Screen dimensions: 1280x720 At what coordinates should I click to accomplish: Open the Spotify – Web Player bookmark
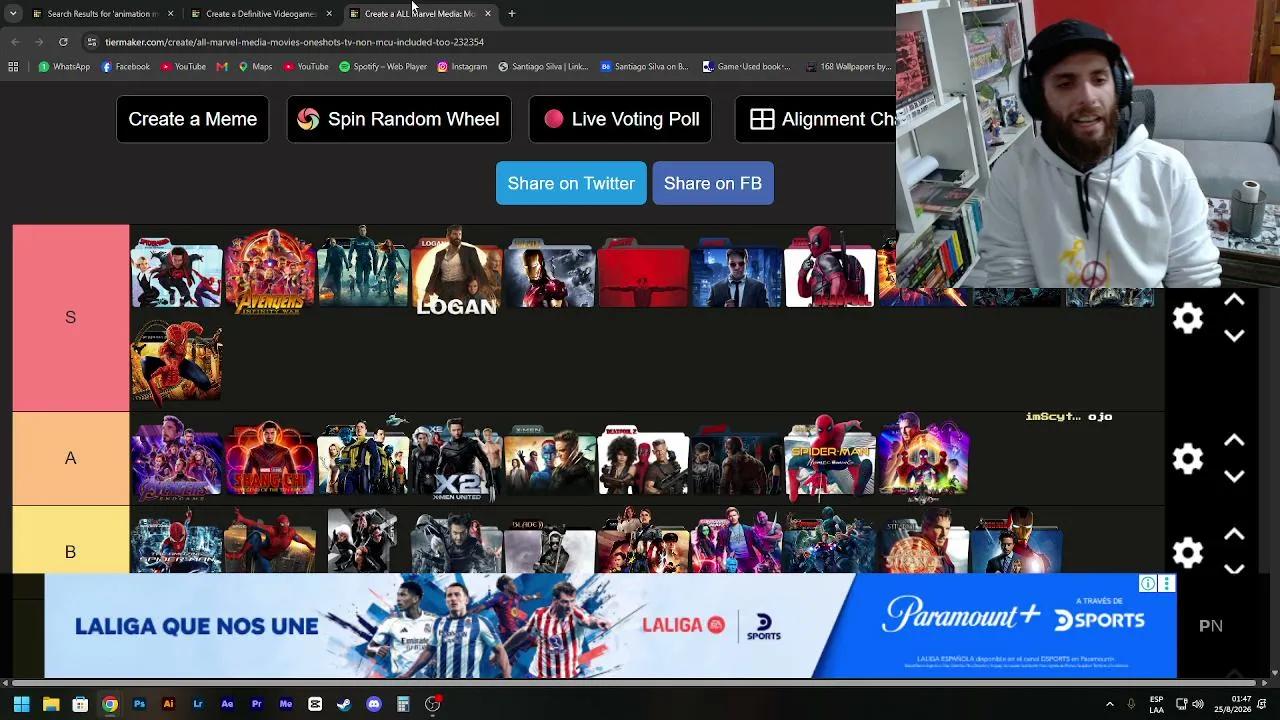tap(383, 67)
